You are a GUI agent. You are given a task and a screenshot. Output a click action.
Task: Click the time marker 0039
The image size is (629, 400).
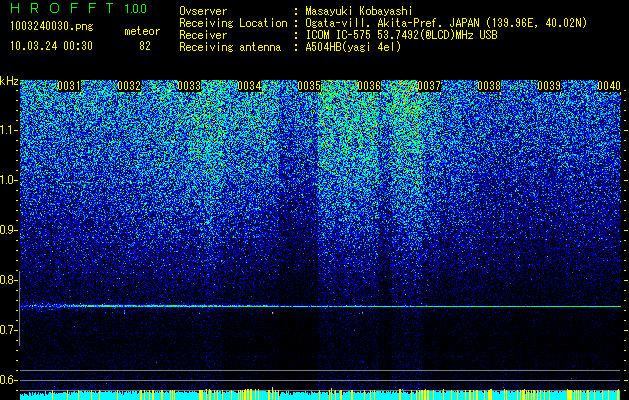(549, 86)
